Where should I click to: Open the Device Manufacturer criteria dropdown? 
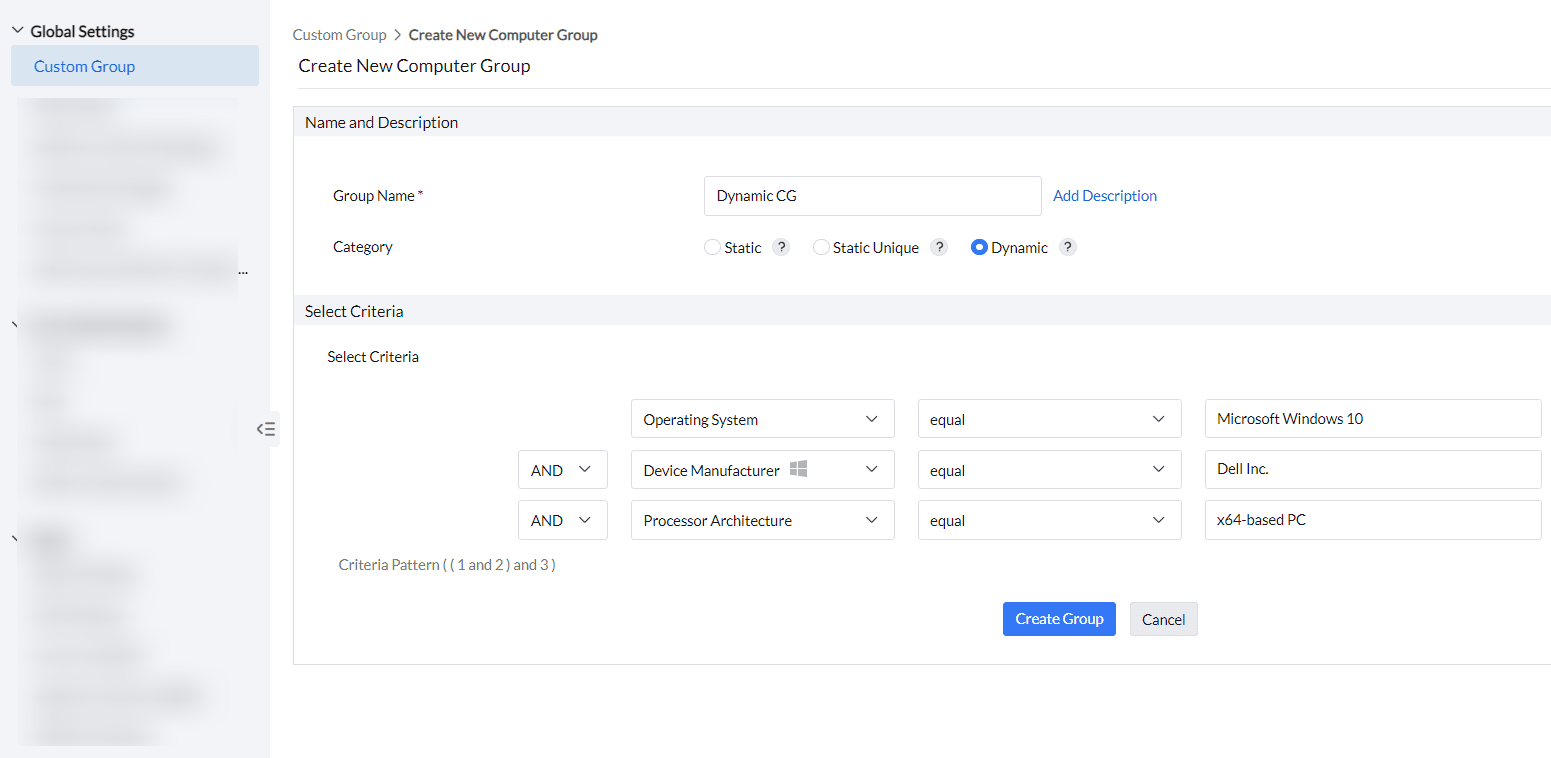pos(762,470)
